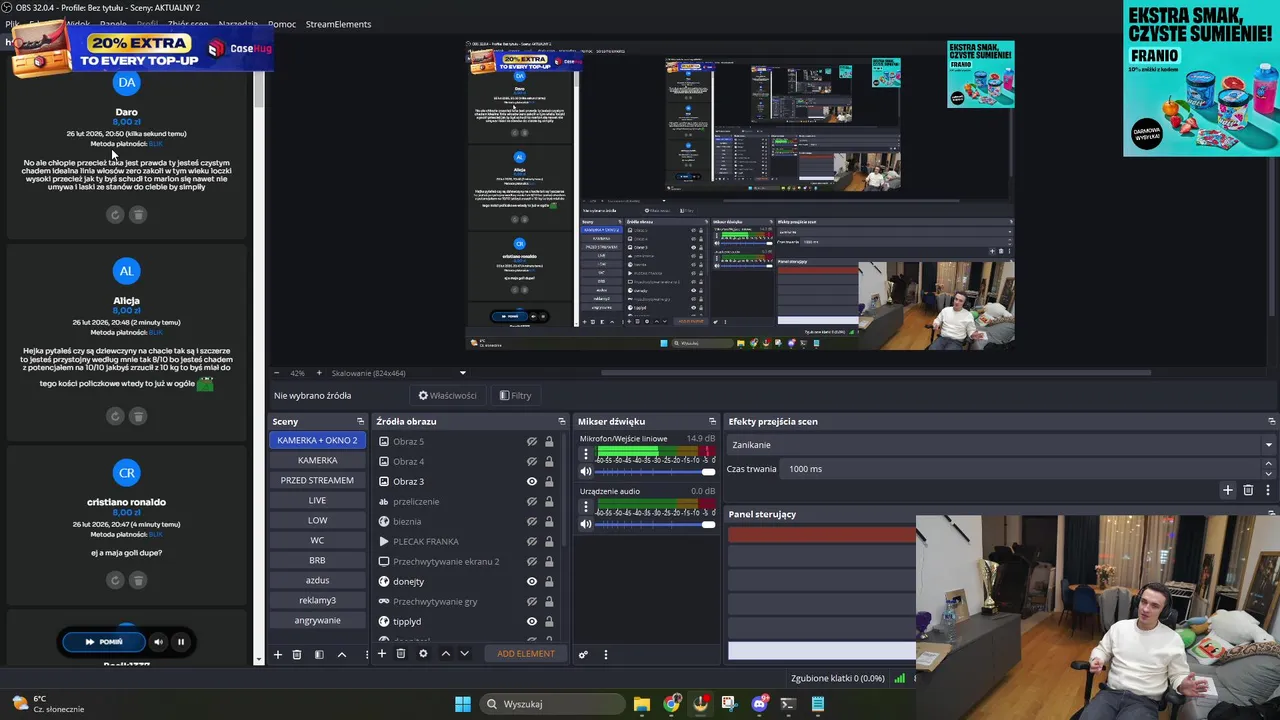Pause the donation queue with the pause icon
The width and height of the screenshot is (1280, 720).
point(181,642)
